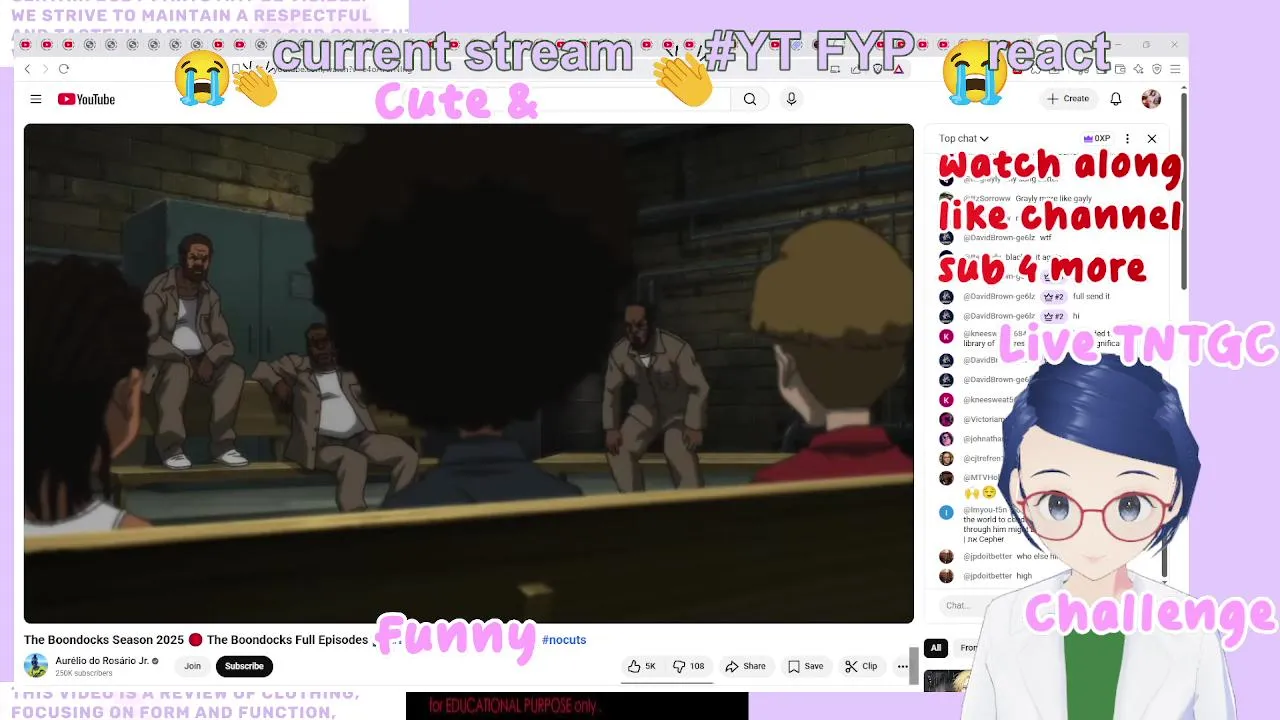1280x720 pixels.
Task: Open more actions three-dot menu under video
Action: point(902,666)
